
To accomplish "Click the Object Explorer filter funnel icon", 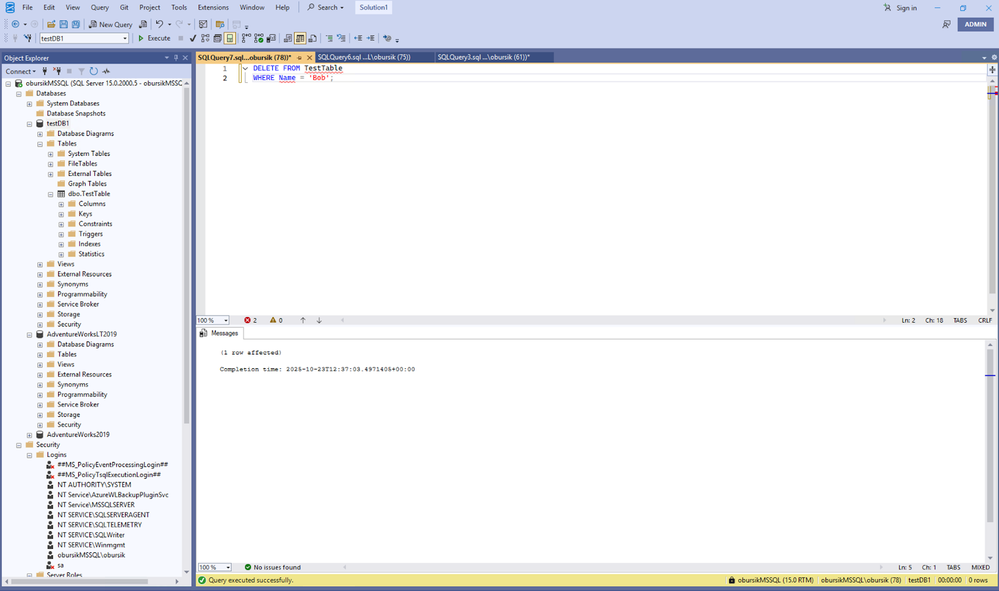I will tap(81, 71).
